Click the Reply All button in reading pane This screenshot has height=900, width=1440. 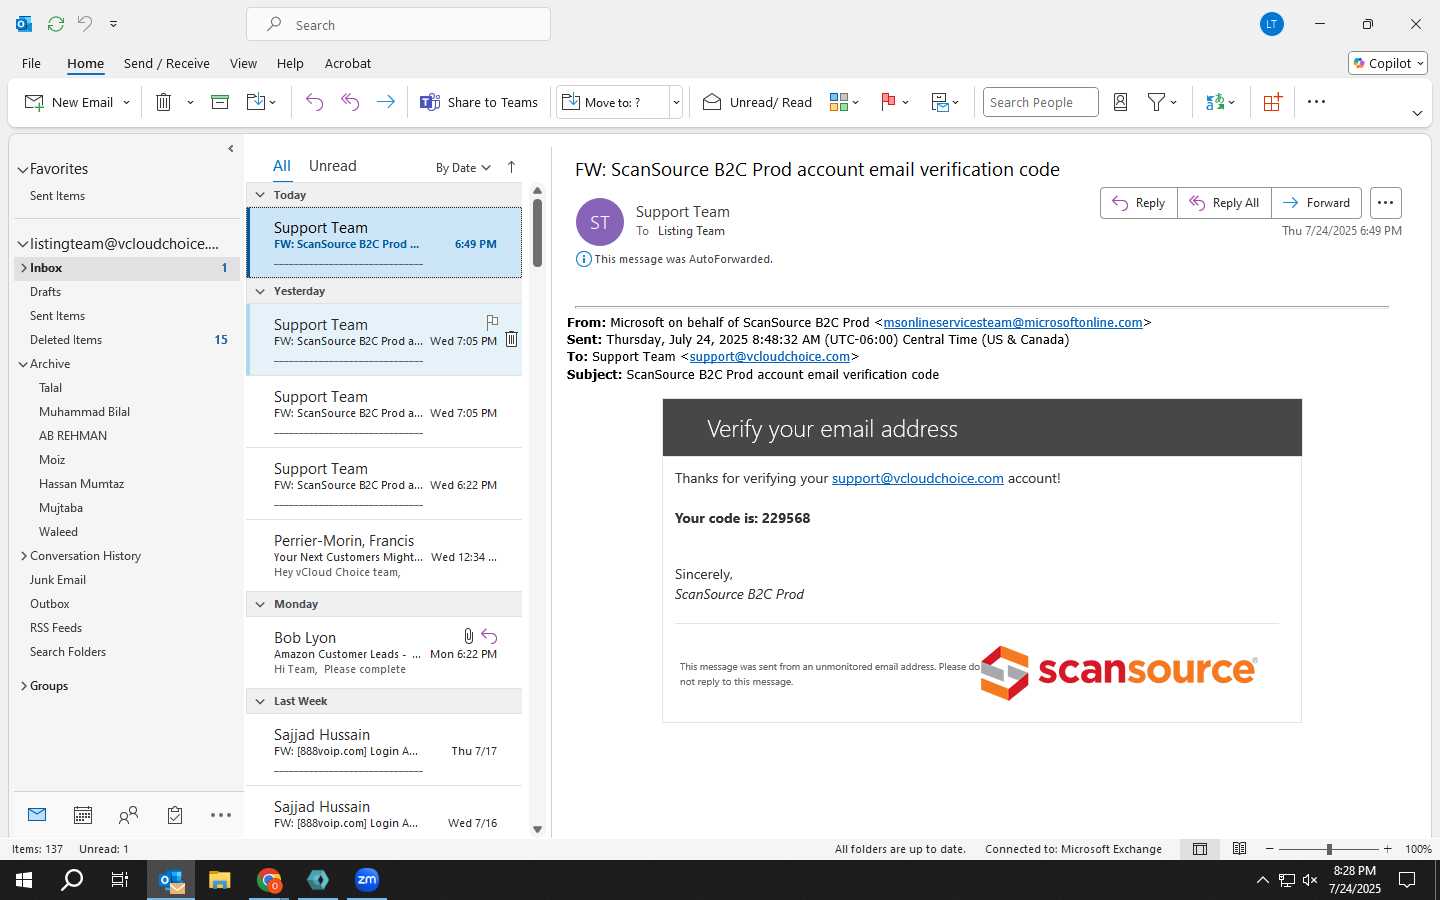click(x=1224, y=203)
